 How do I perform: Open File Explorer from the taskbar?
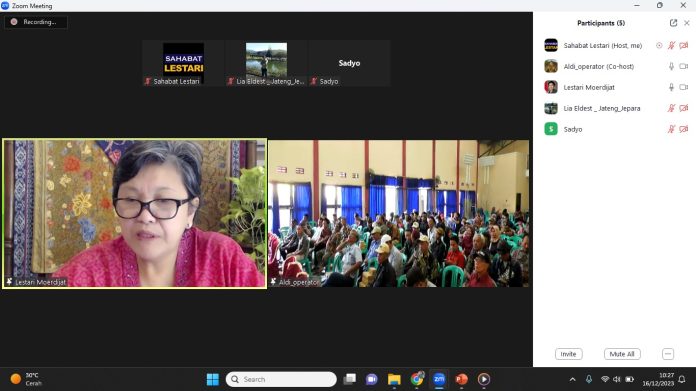coord(394,379)
